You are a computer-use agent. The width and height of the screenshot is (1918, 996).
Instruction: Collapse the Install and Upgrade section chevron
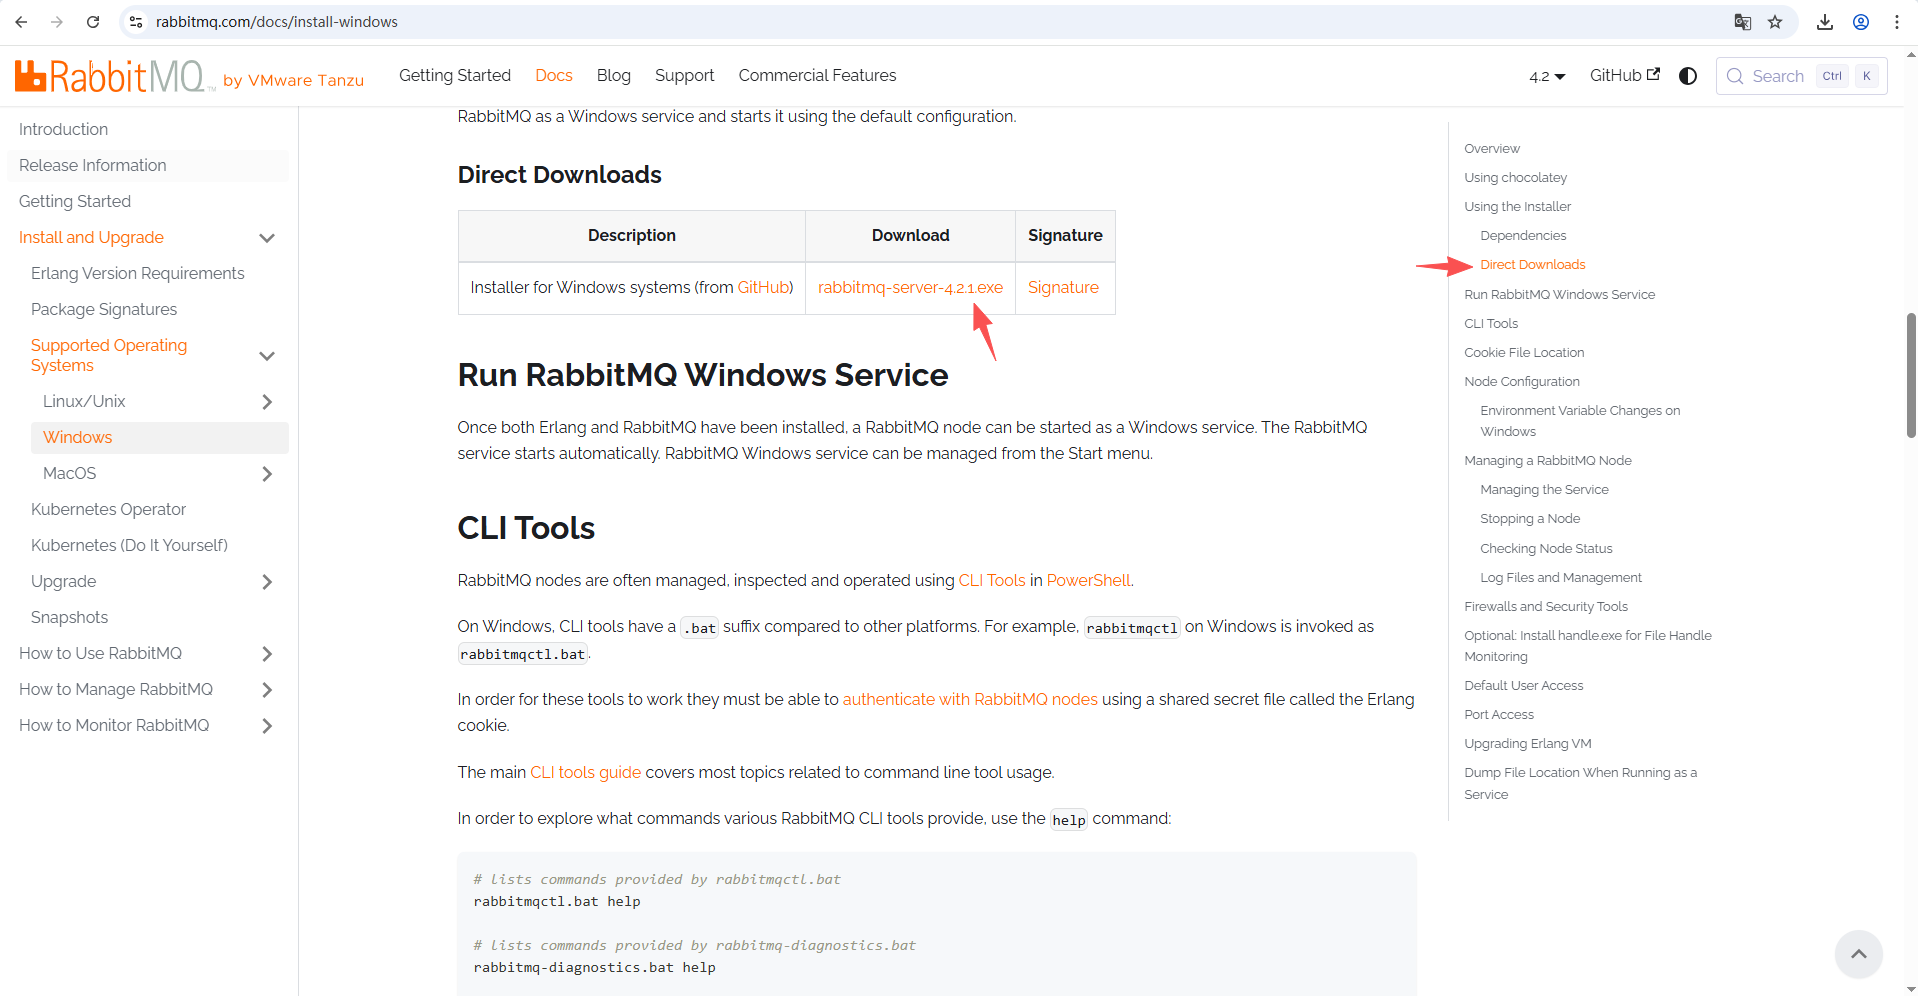267,238
